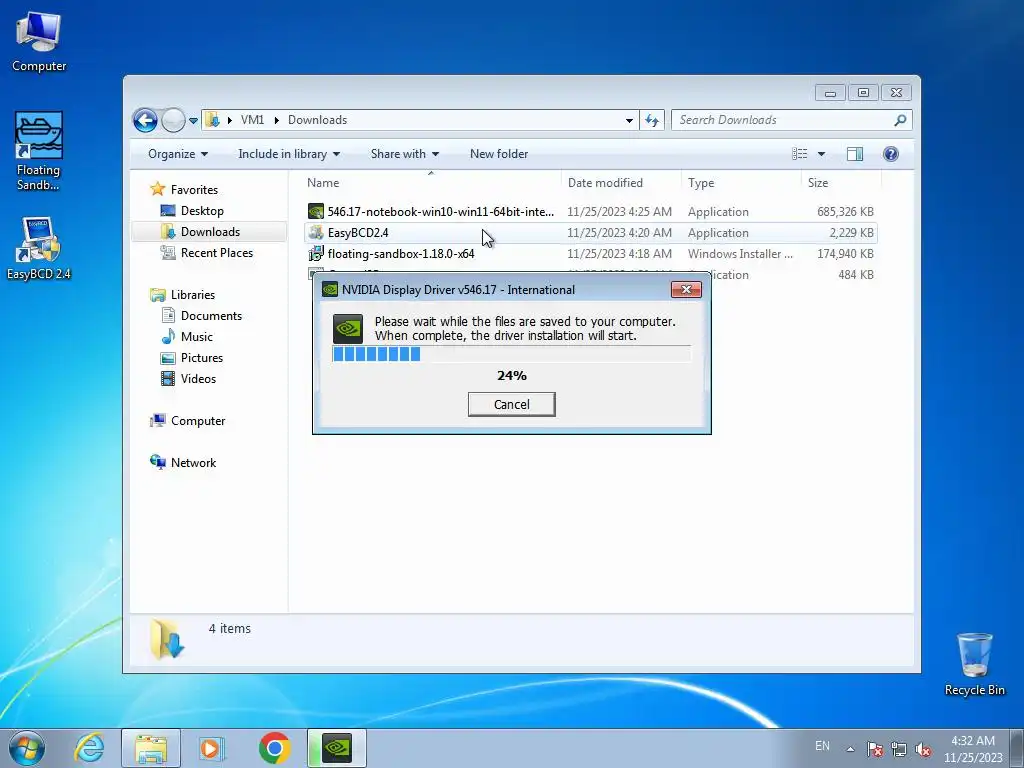Select the EasyBCD2.4 file
The image size is (1024, 768).
pos(590,232)
